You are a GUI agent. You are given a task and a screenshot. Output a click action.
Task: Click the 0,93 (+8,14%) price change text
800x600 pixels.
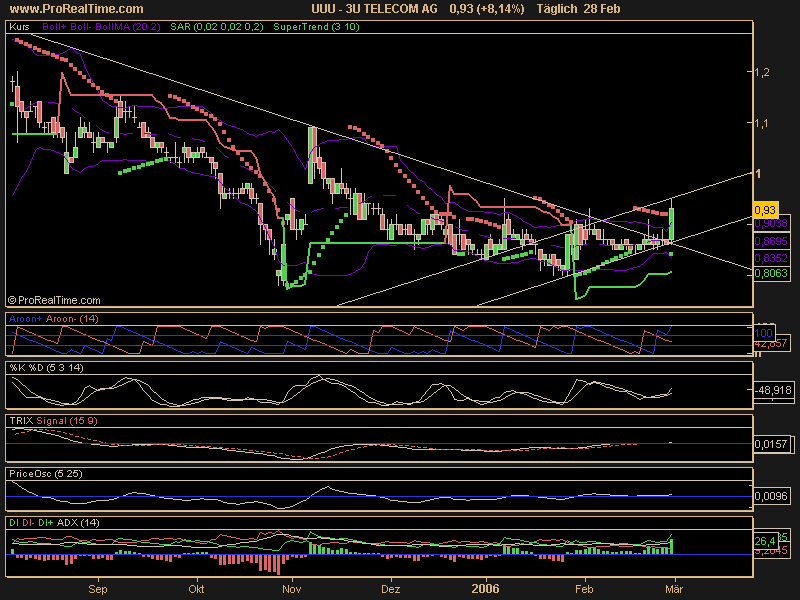click(x=487, y=9)
